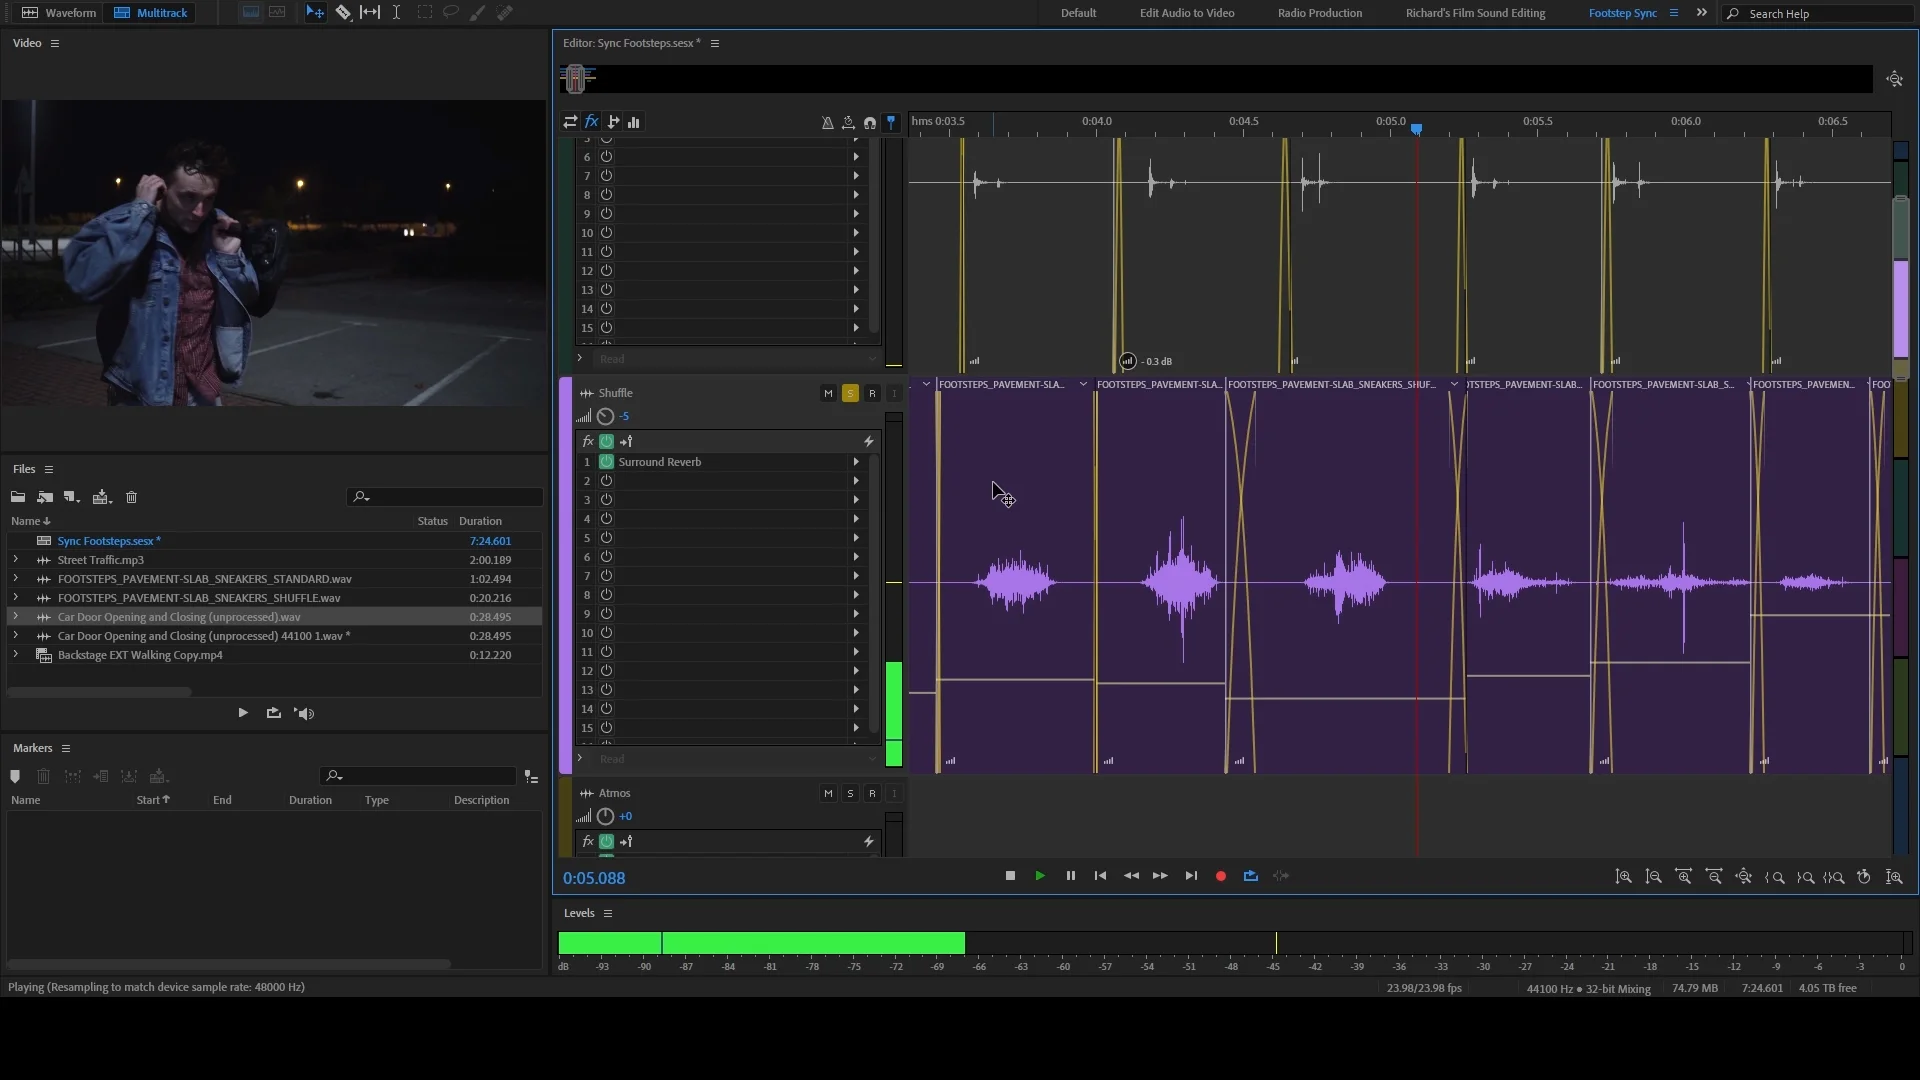Click the red Record button
The image size is (1920, 1080).
1221,876
